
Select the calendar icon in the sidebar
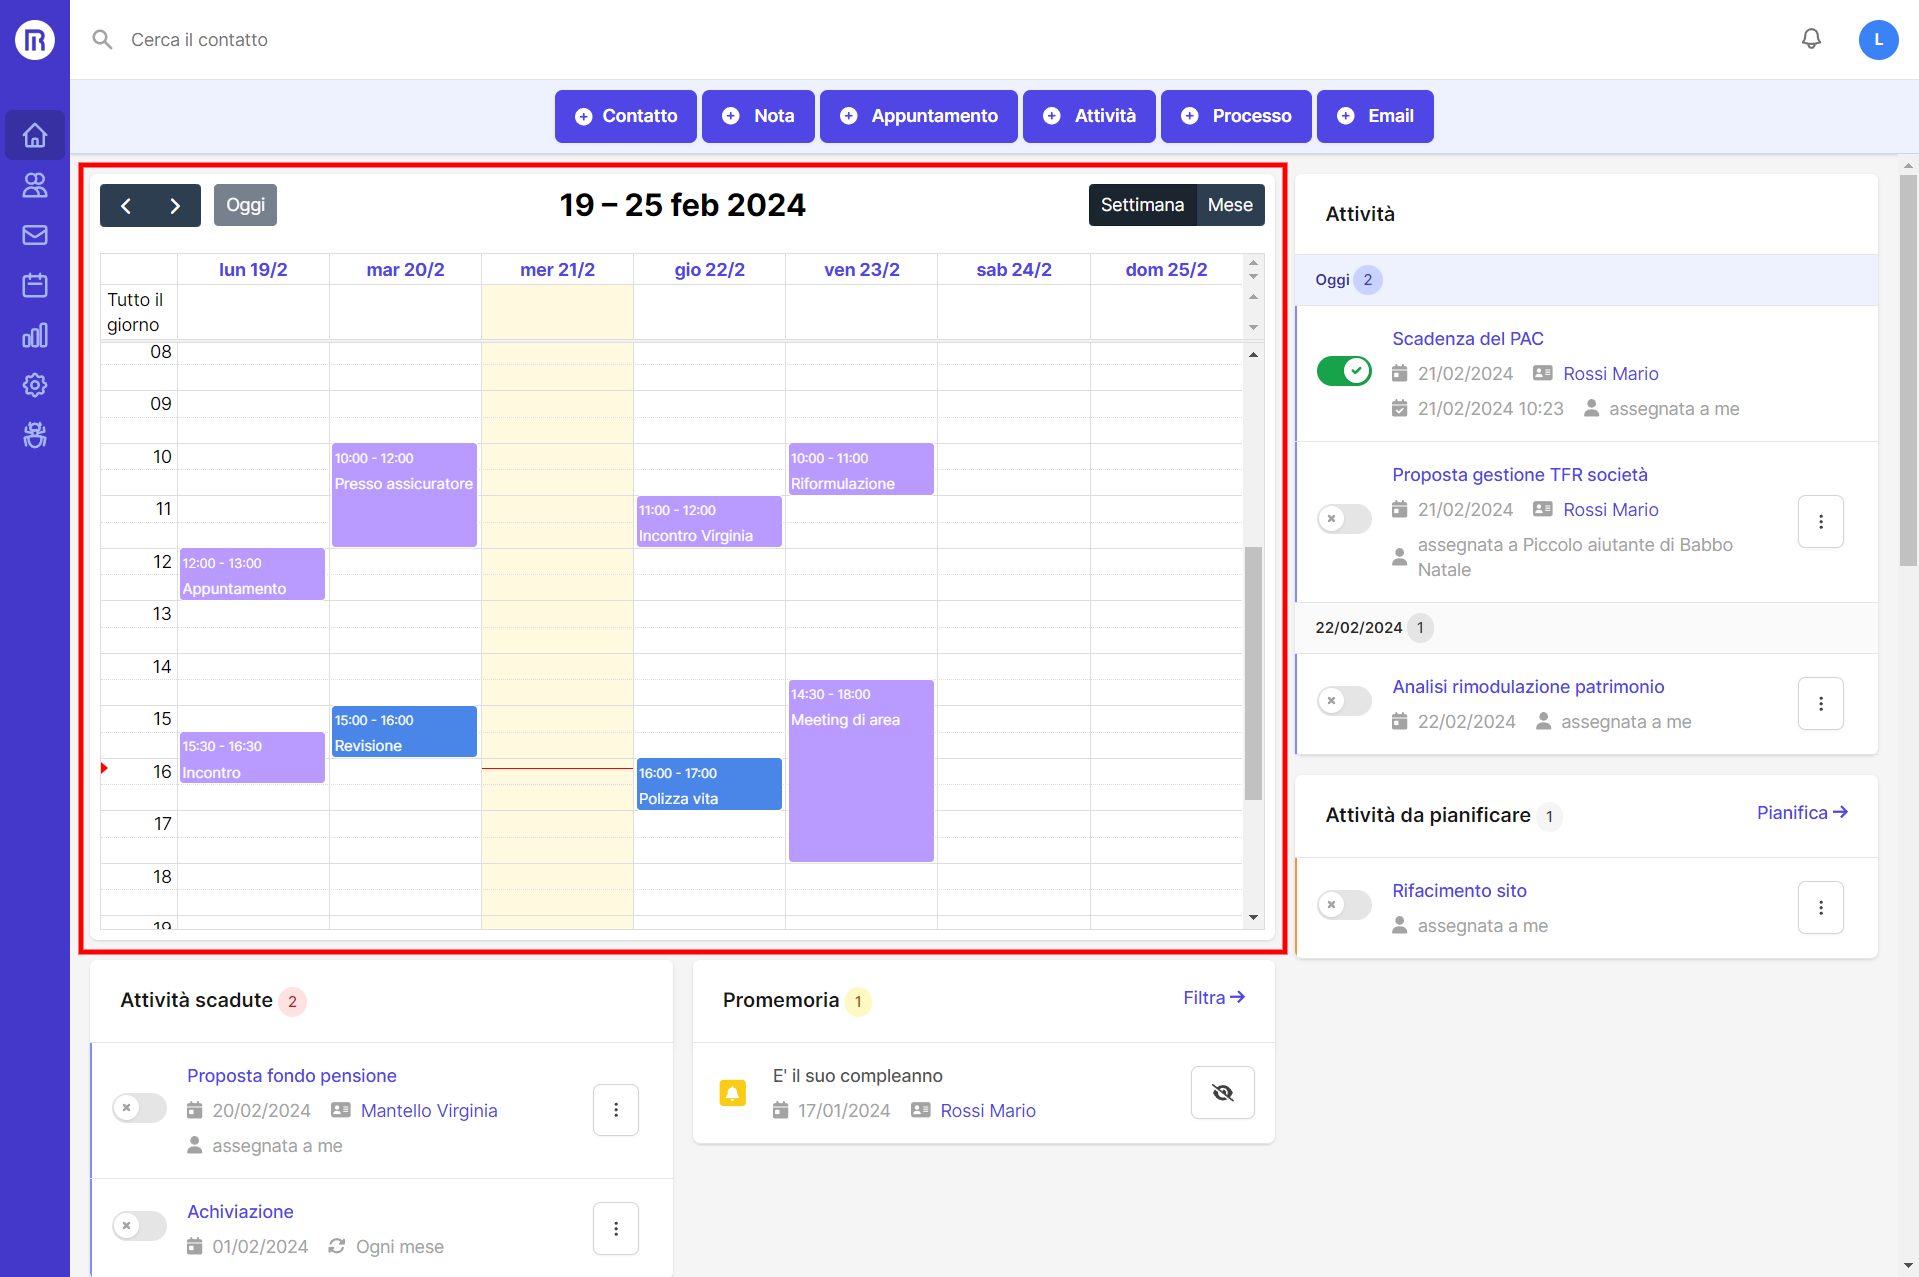click(35, 285)
